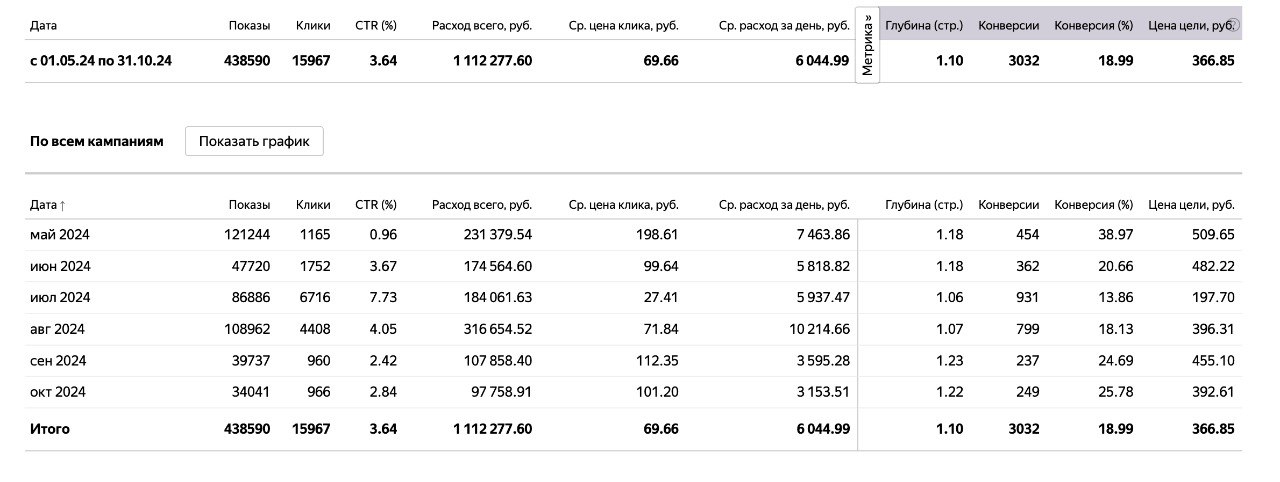Click Глубина (стр.) header in monthly table
The height and width of the screenshot is (482, 1280).
tap(924, 205)
